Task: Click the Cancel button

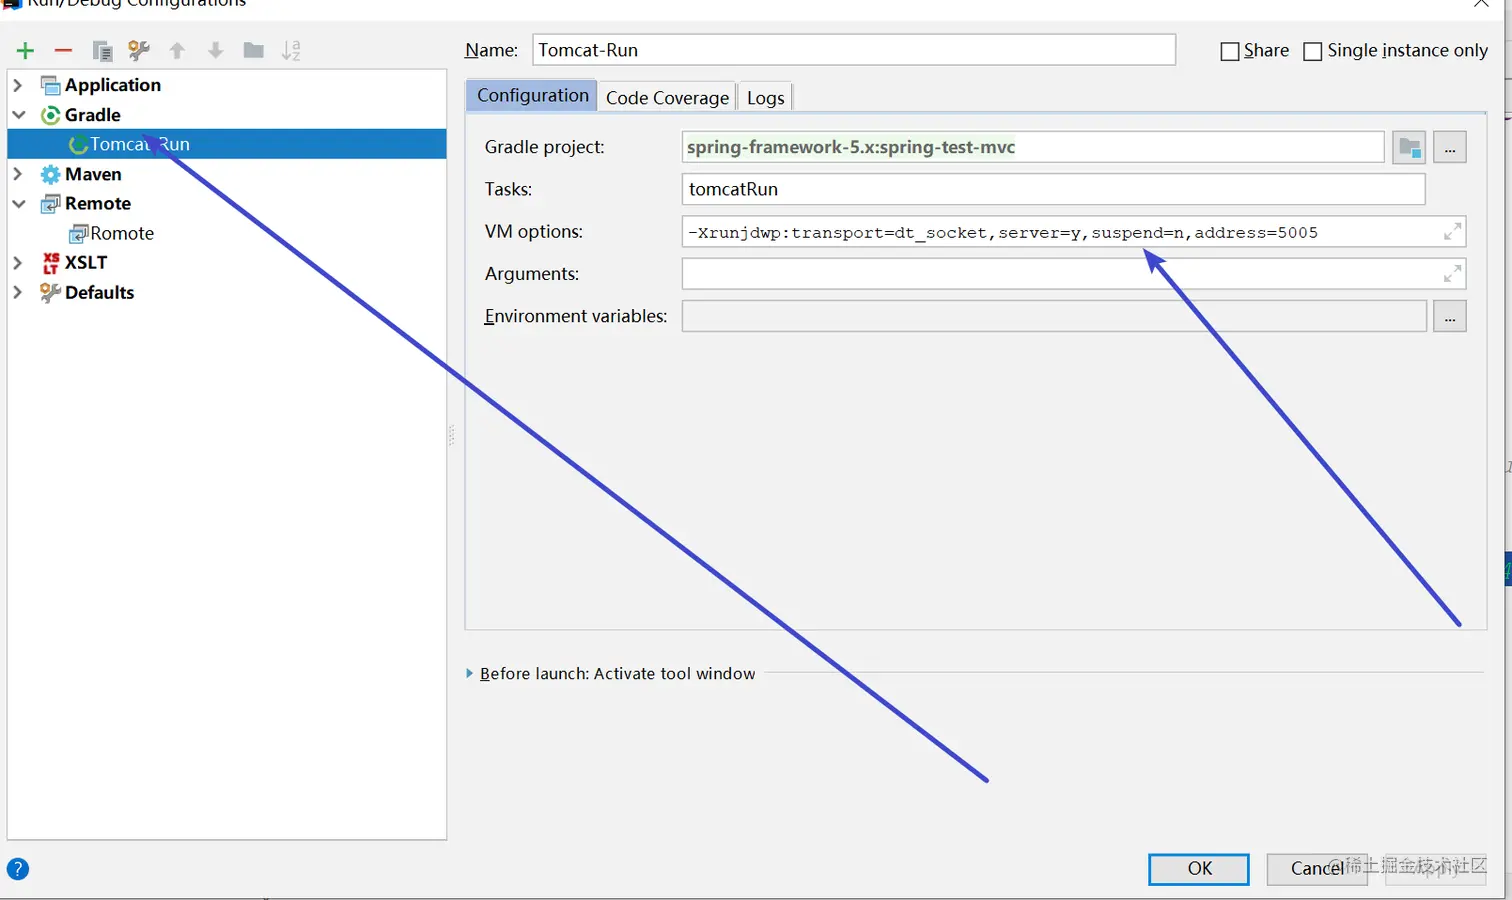Action: pos(1317,869)
